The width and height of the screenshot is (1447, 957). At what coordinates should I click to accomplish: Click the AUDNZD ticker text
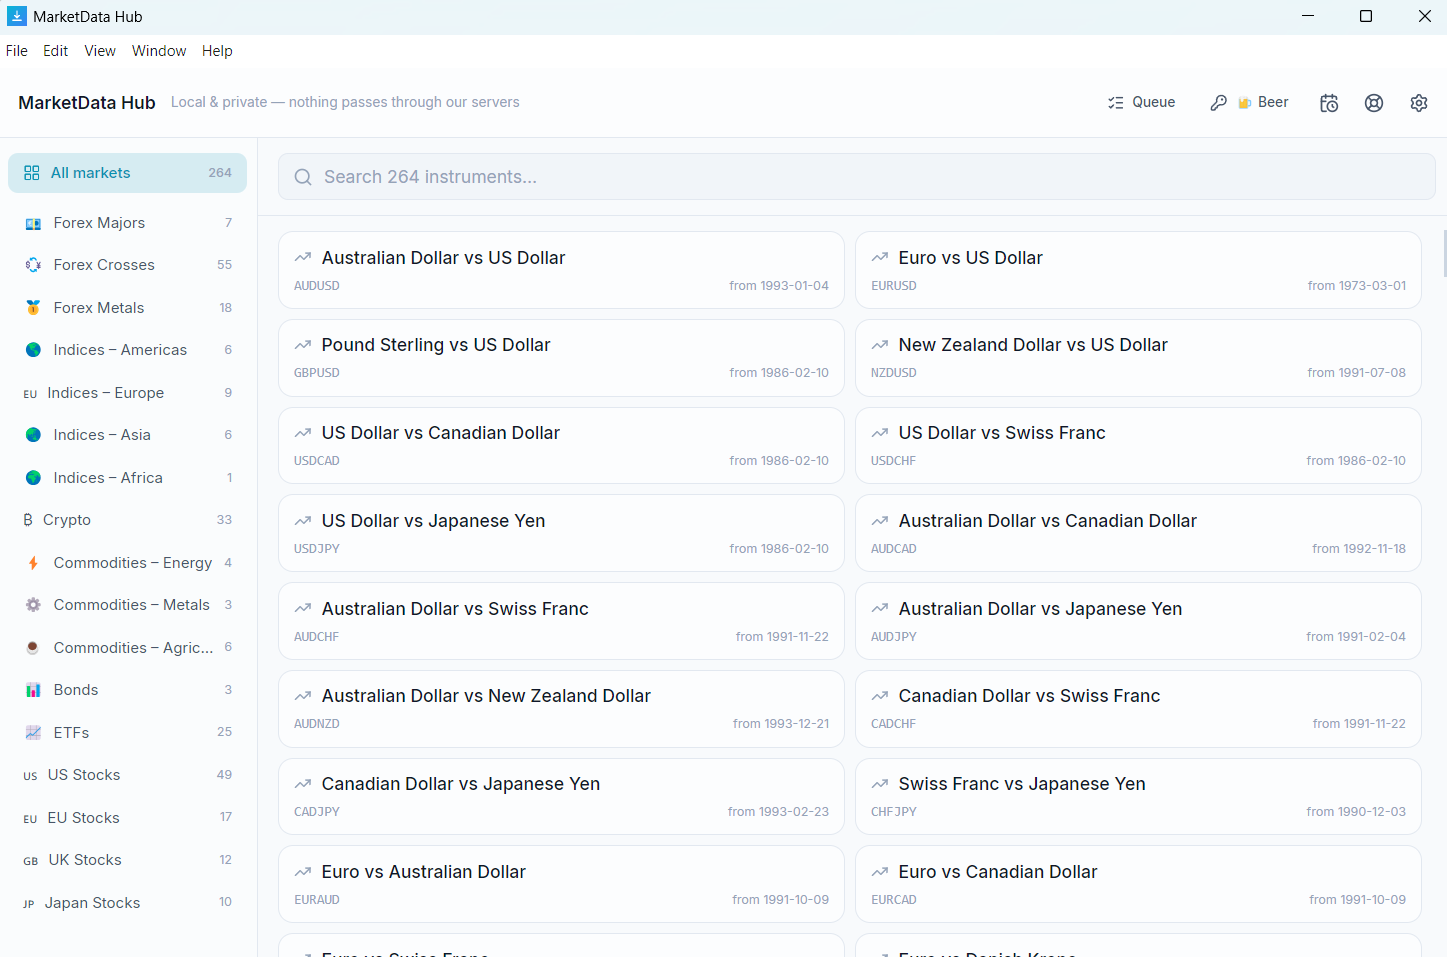tap(317, 724)
